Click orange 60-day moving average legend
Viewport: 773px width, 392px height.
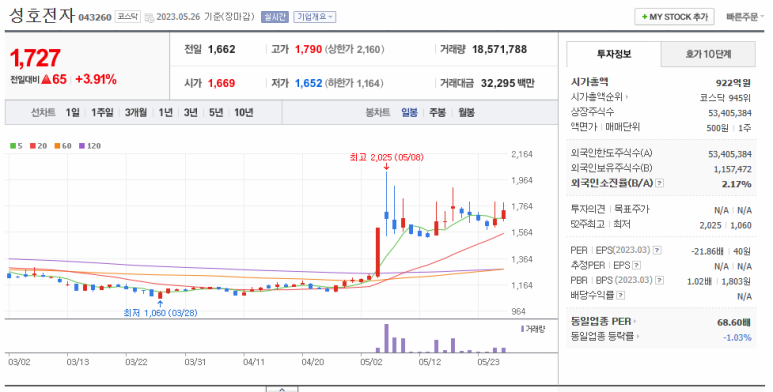[63, 146]
